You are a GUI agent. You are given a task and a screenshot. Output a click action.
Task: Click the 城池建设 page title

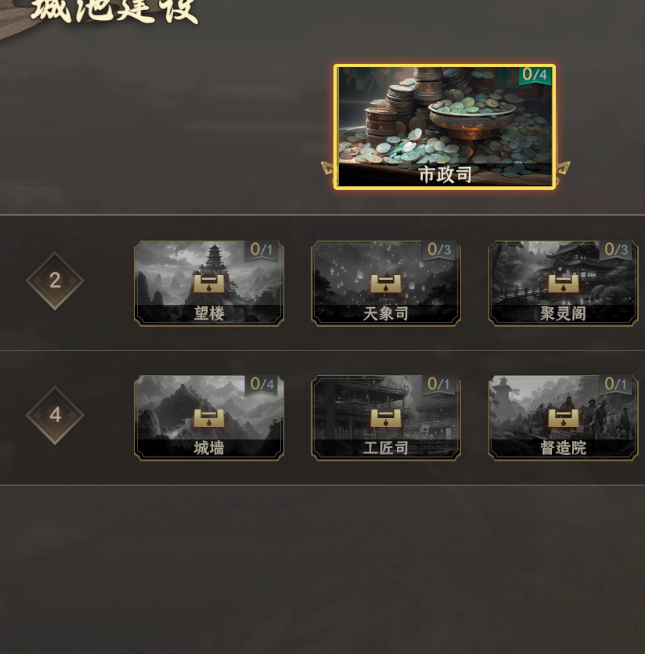coord(115,11)
